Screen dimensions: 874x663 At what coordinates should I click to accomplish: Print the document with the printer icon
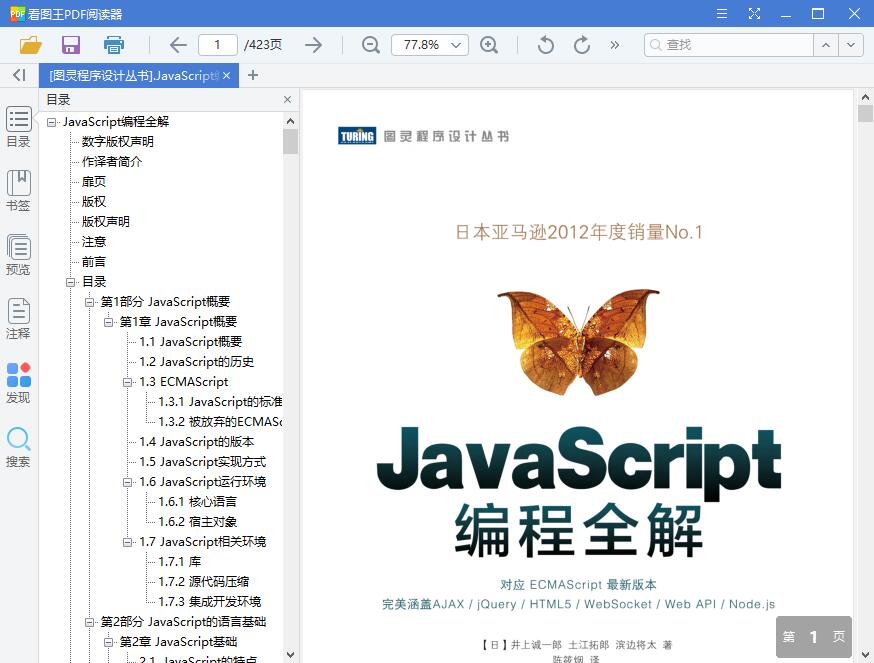coord(114,45)
